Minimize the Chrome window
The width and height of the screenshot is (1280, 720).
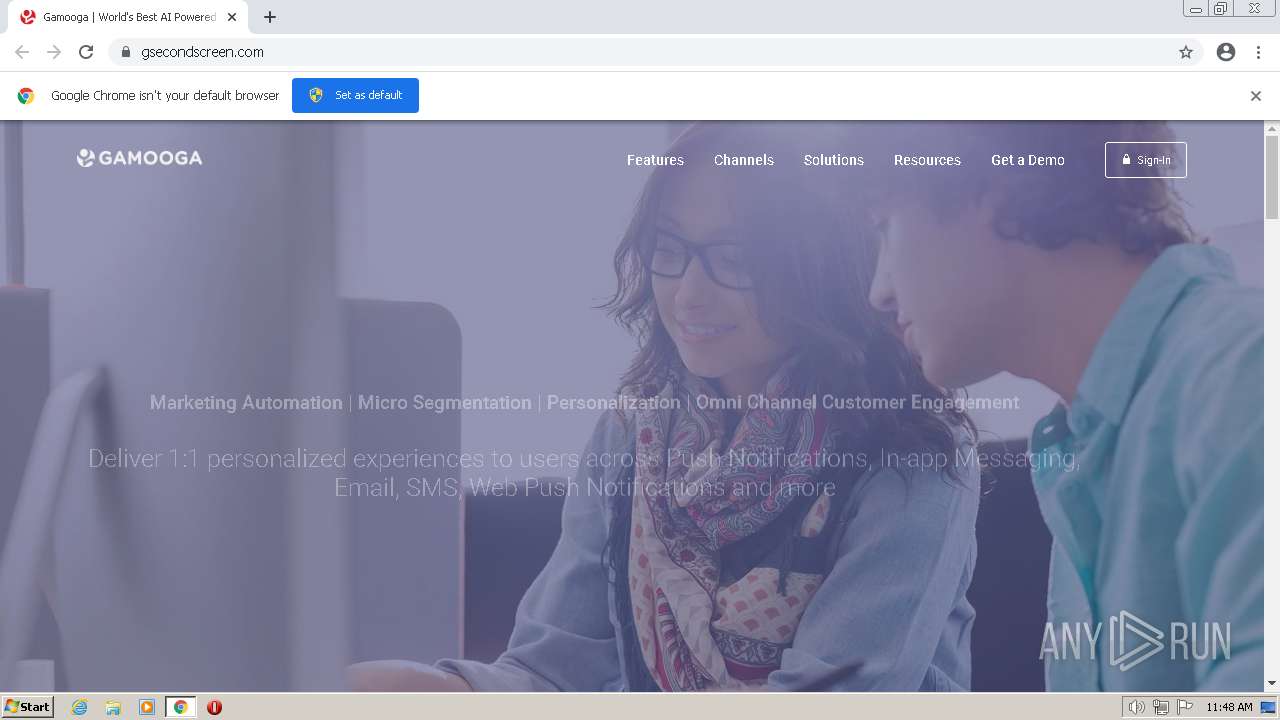(1195, 9)
